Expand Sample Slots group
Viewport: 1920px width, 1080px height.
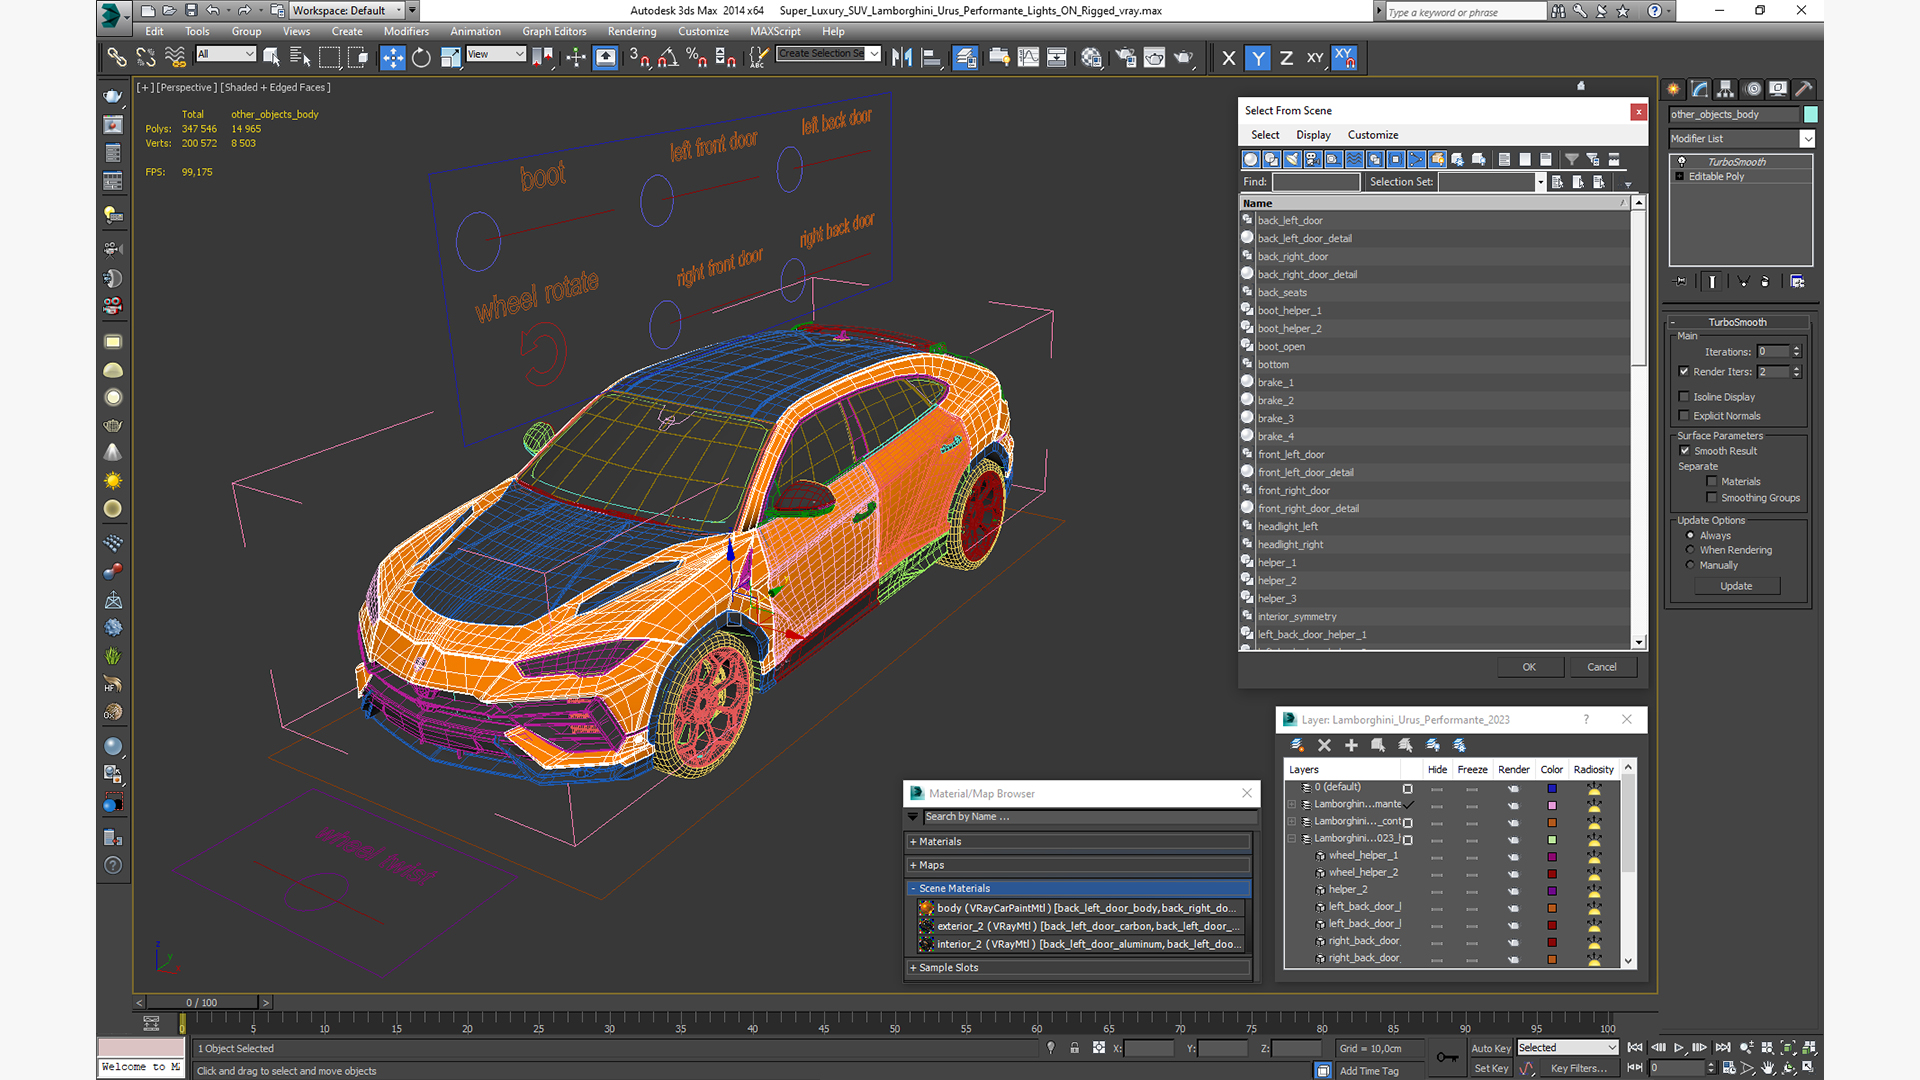(x=1078, y=968)
